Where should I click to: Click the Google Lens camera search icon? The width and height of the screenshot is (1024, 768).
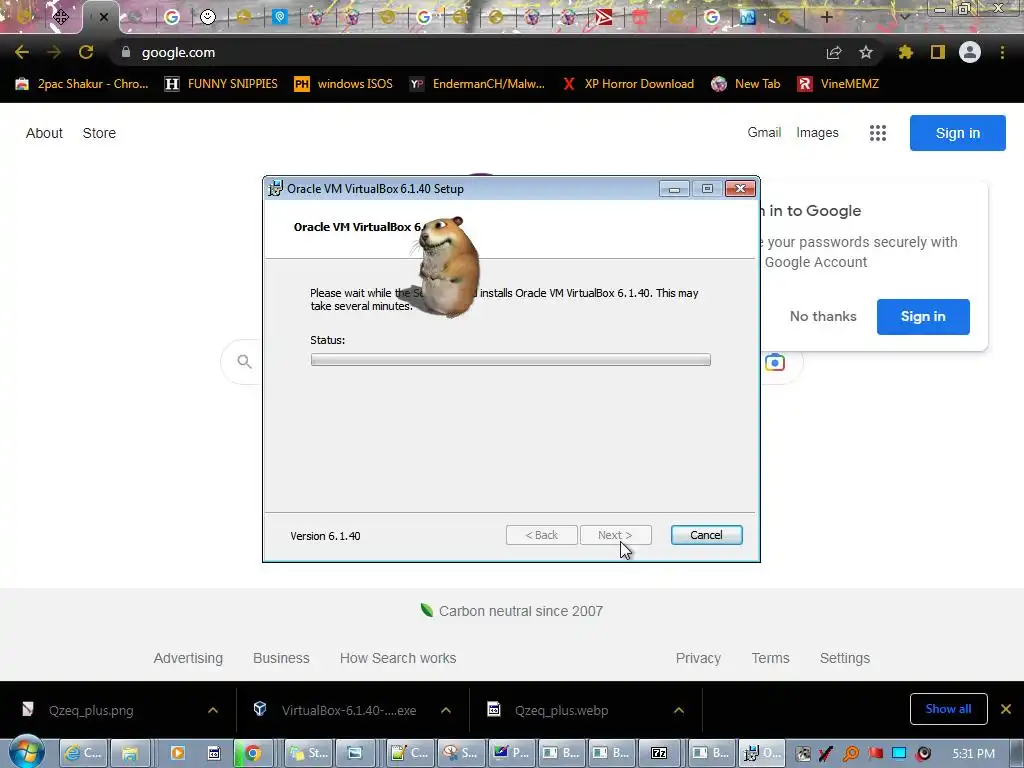(775, 362)
